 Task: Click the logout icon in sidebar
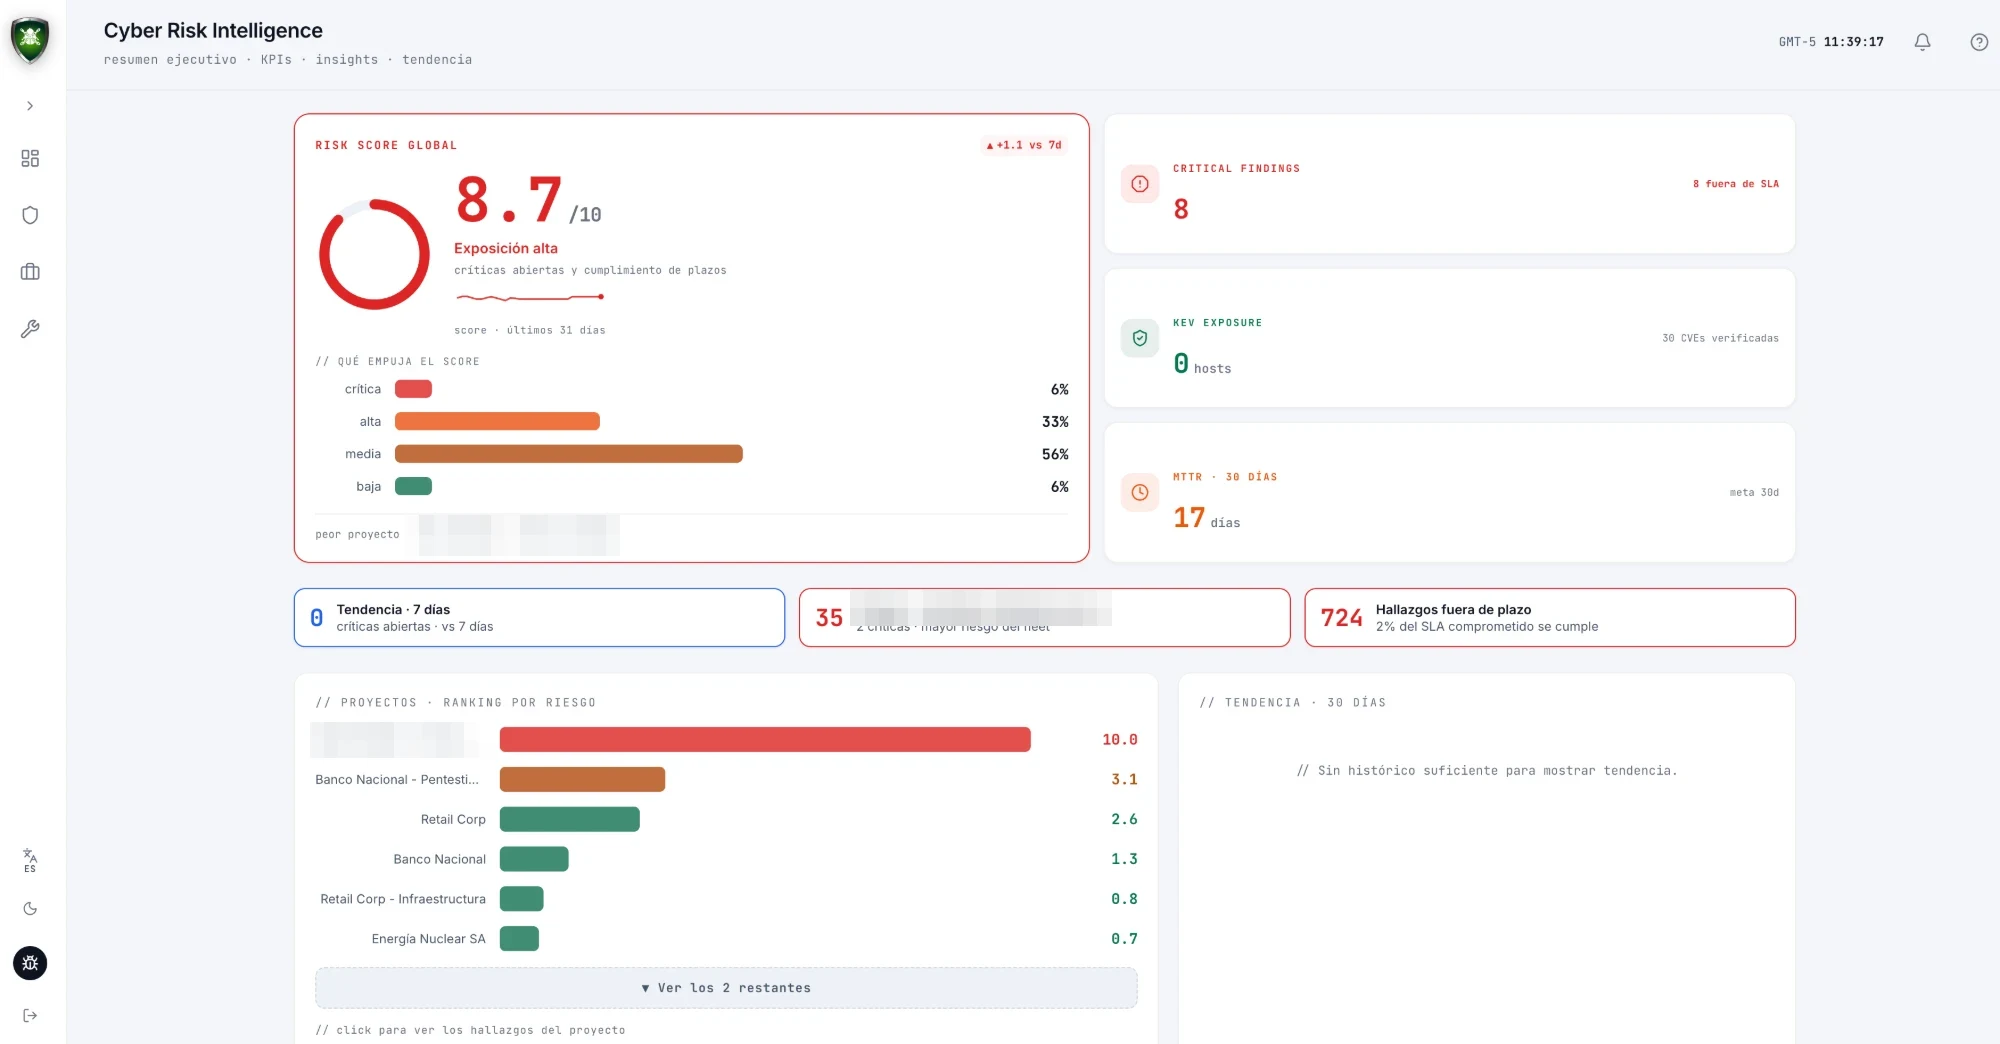(30, 1015)
